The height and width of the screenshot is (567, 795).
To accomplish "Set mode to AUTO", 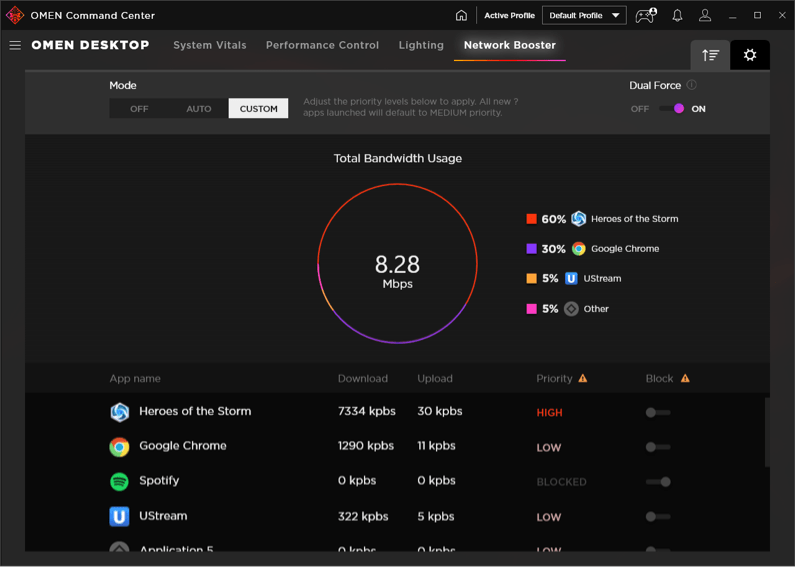I will pos(198,108).
